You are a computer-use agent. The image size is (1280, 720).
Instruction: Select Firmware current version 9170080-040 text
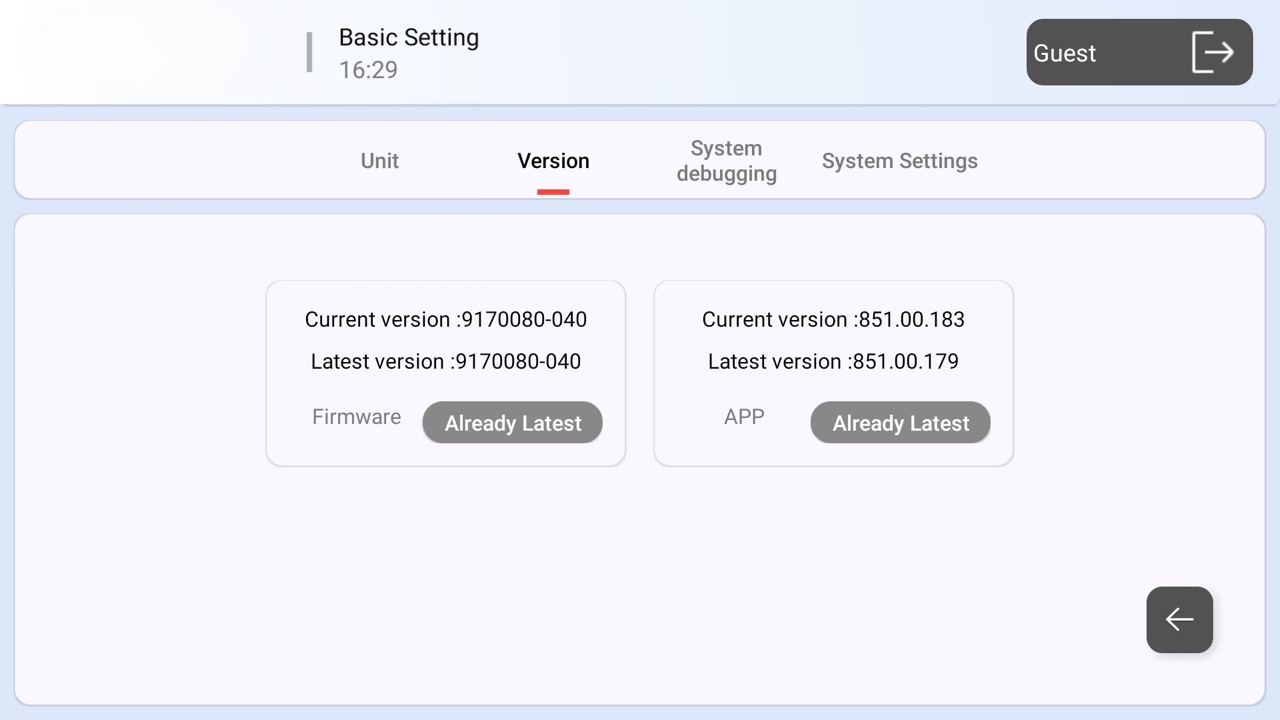tap(446, 320)
